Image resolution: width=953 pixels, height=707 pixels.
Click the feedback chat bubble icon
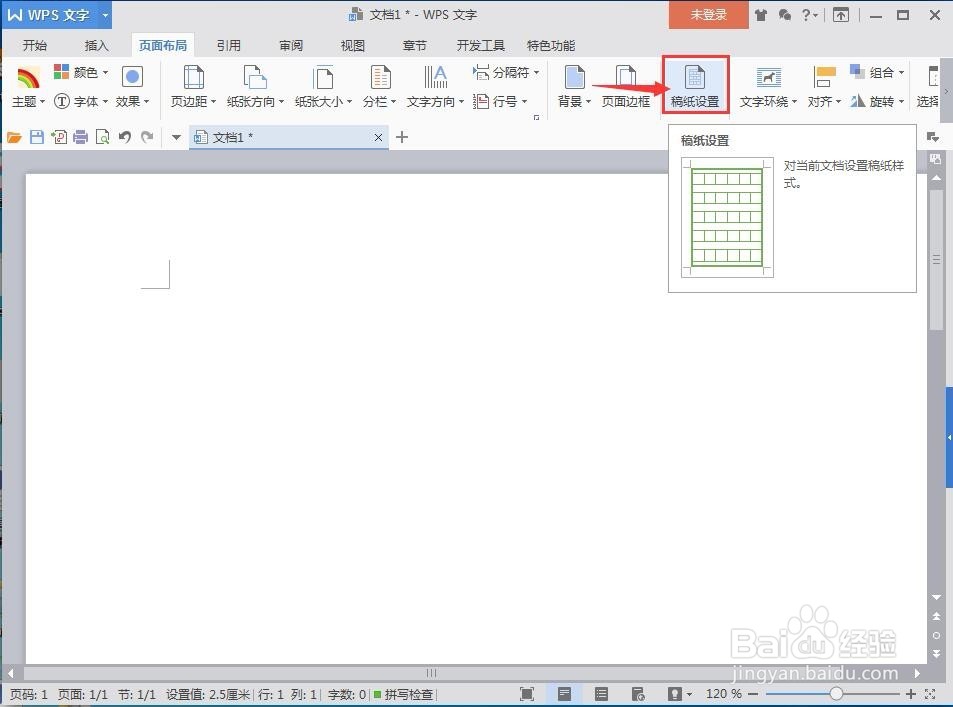(x=785, y=15)
